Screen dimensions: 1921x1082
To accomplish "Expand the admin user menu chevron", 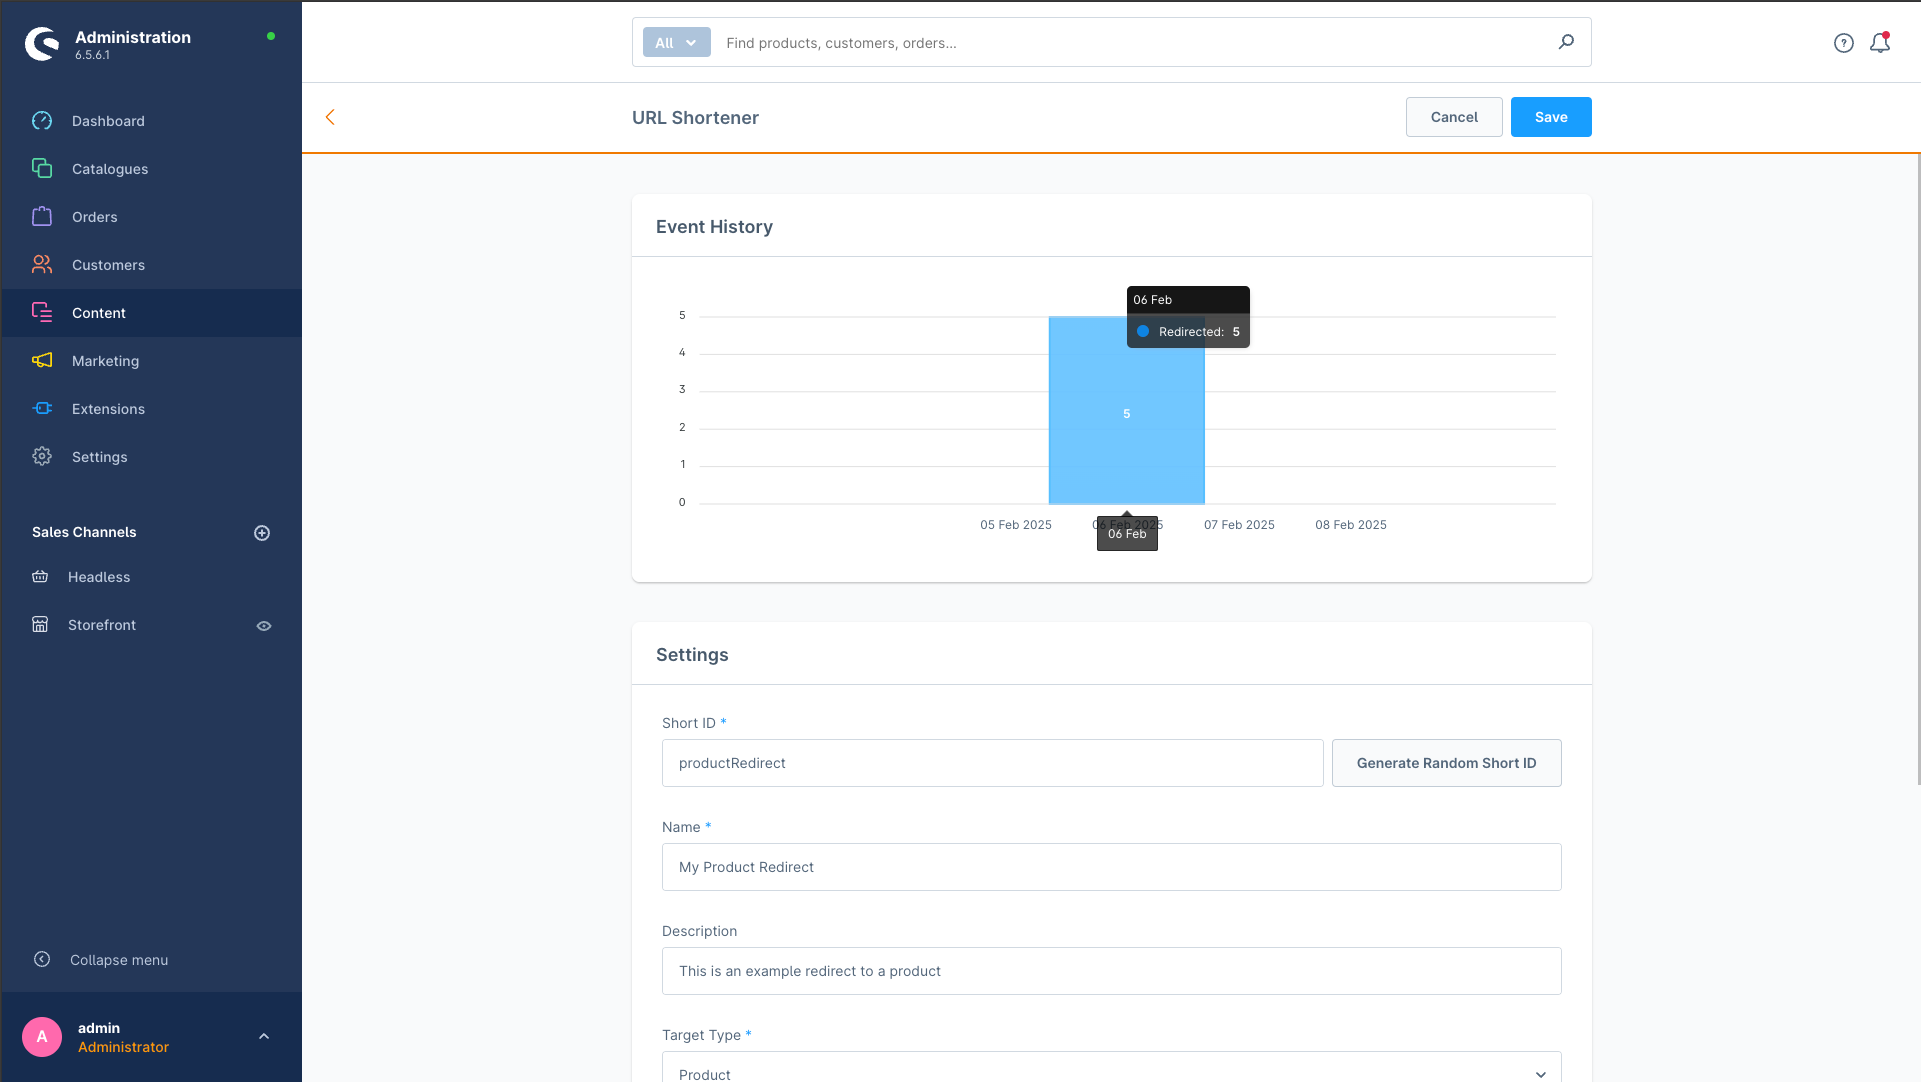I will (x=264, y=1037).
